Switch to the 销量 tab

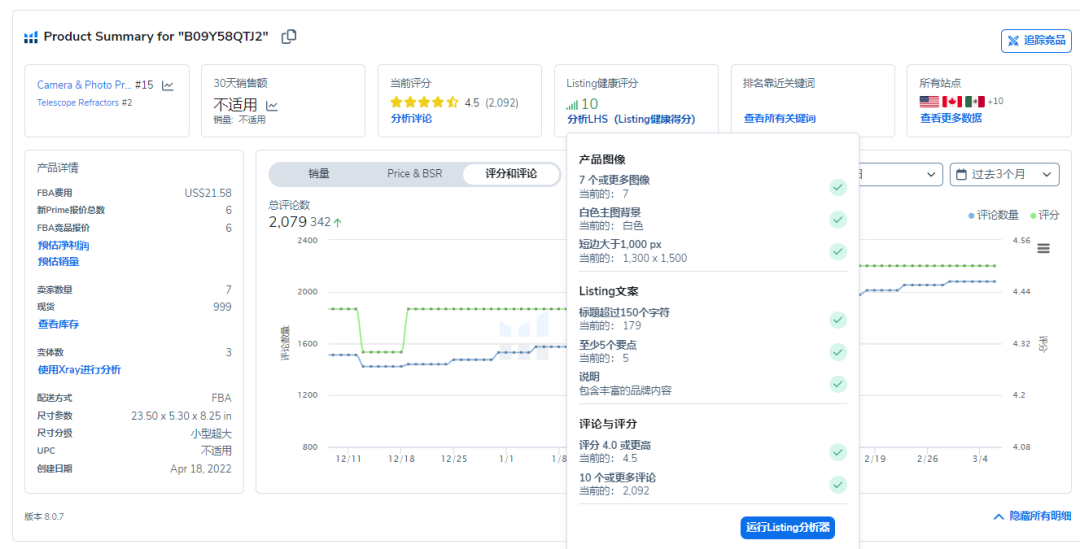[319, 174]
